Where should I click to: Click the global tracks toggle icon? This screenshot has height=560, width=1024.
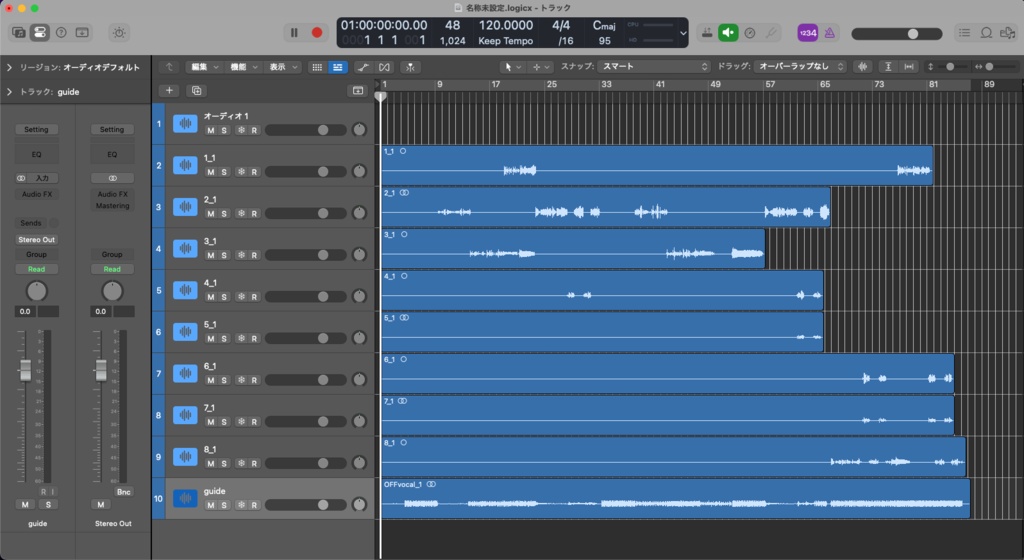click(x=358, y=91)
